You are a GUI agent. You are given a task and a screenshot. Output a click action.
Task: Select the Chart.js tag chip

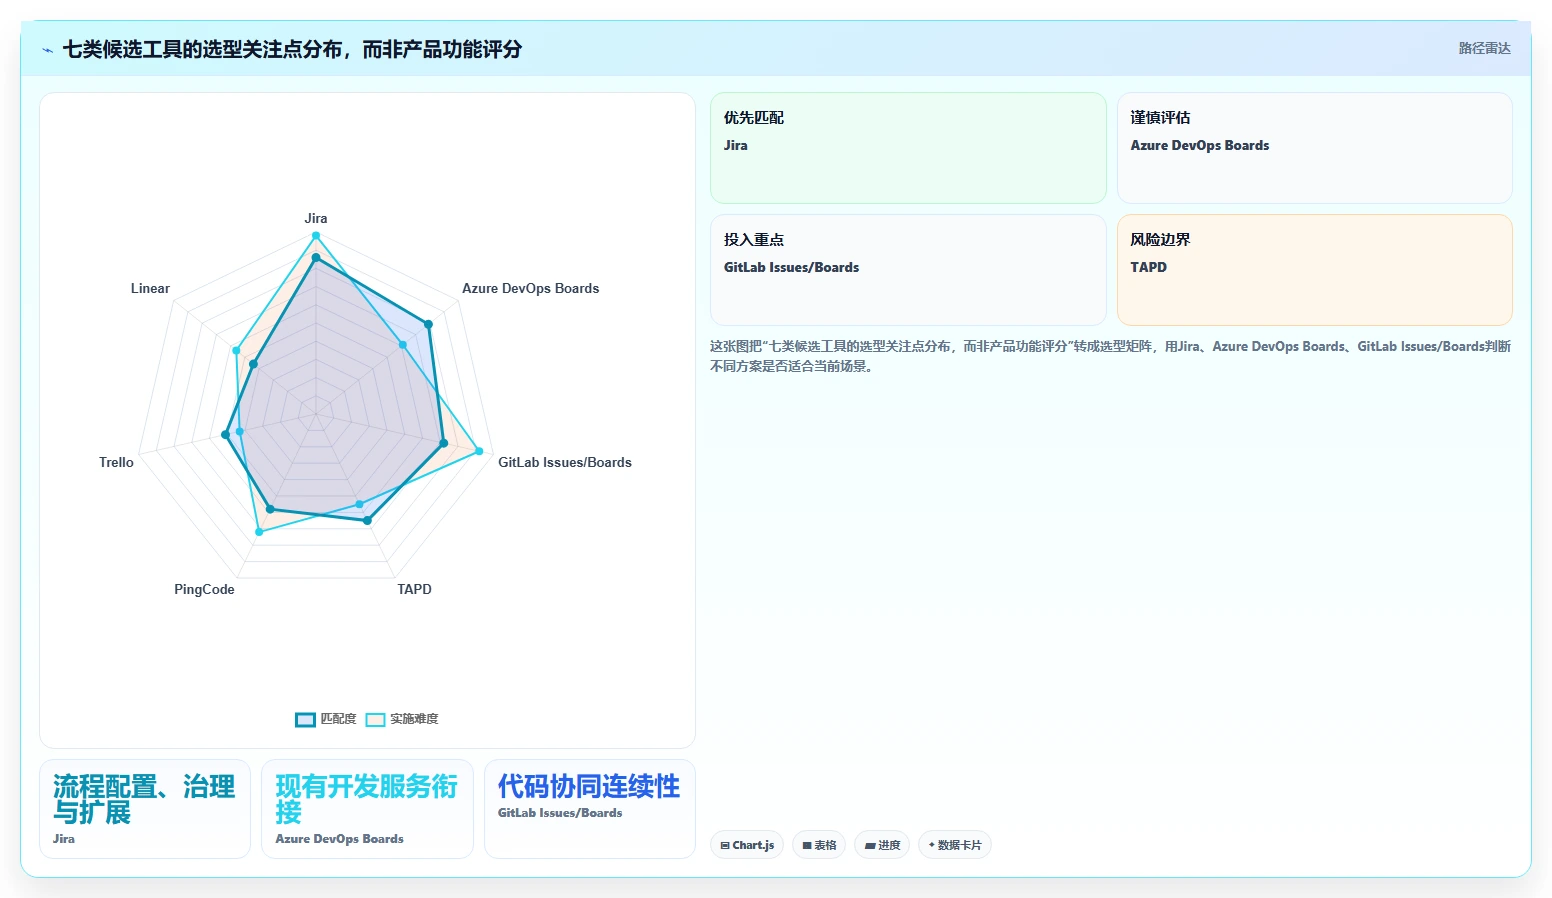[x=747, y=845]
